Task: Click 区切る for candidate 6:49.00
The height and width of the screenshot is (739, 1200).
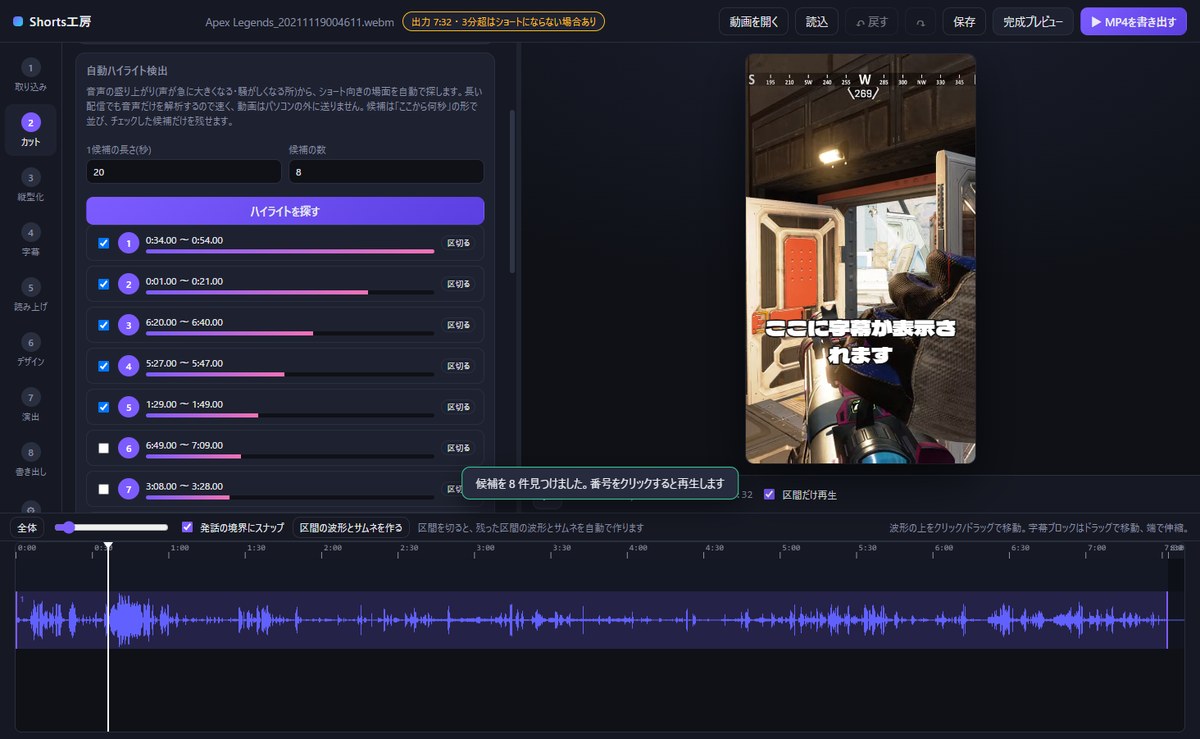Action: click(458, 448)
